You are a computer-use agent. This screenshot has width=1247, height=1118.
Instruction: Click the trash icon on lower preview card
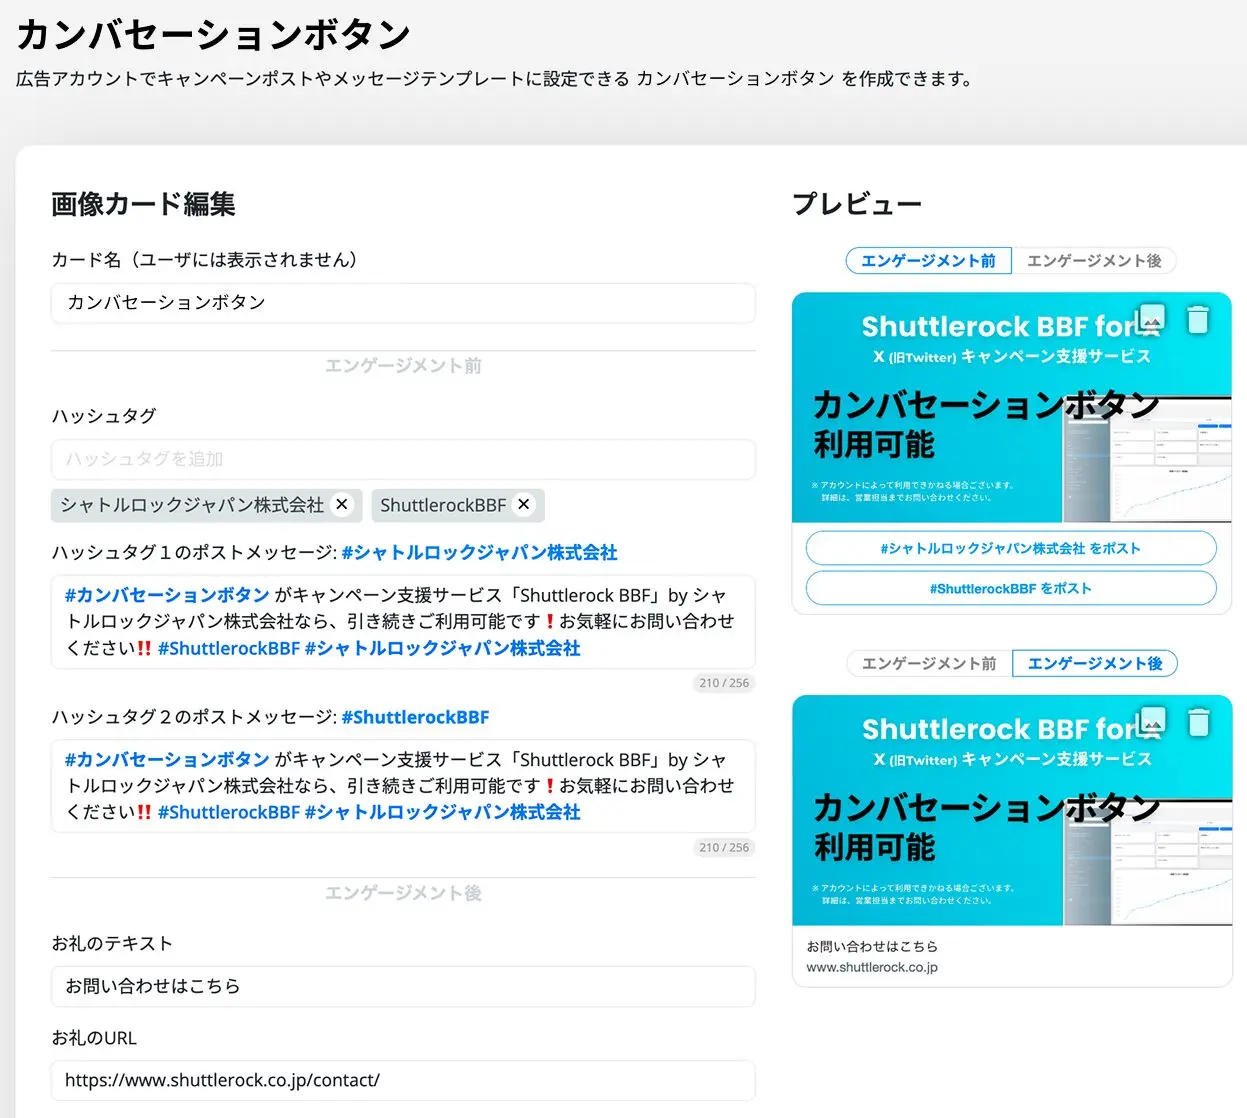coord(1198,722)
